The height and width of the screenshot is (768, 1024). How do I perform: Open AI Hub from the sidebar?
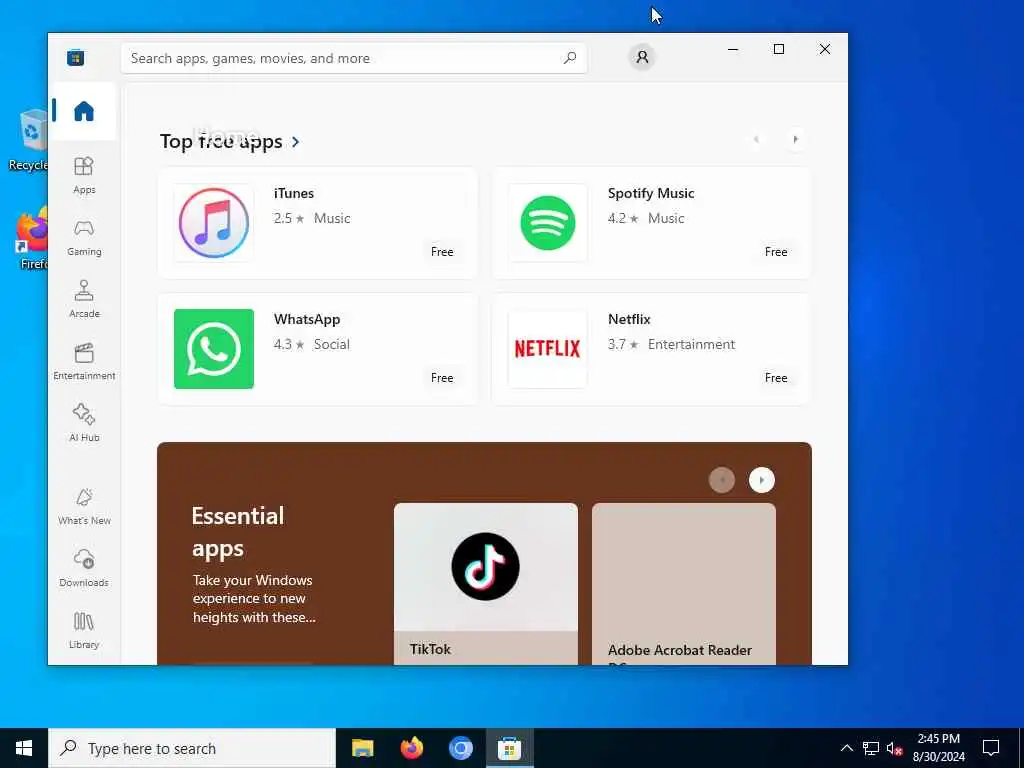84,423
